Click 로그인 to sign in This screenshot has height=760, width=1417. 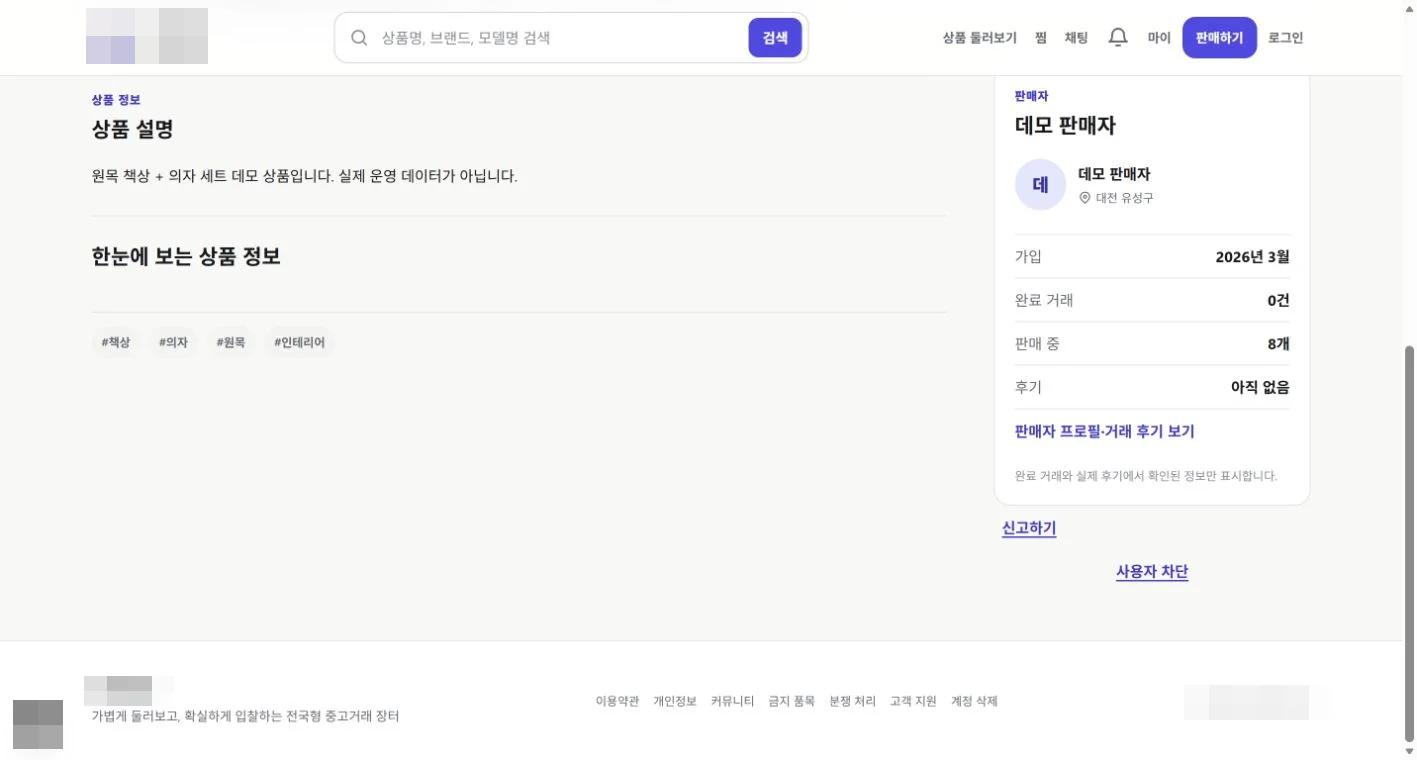click(x=1286, y=38)
